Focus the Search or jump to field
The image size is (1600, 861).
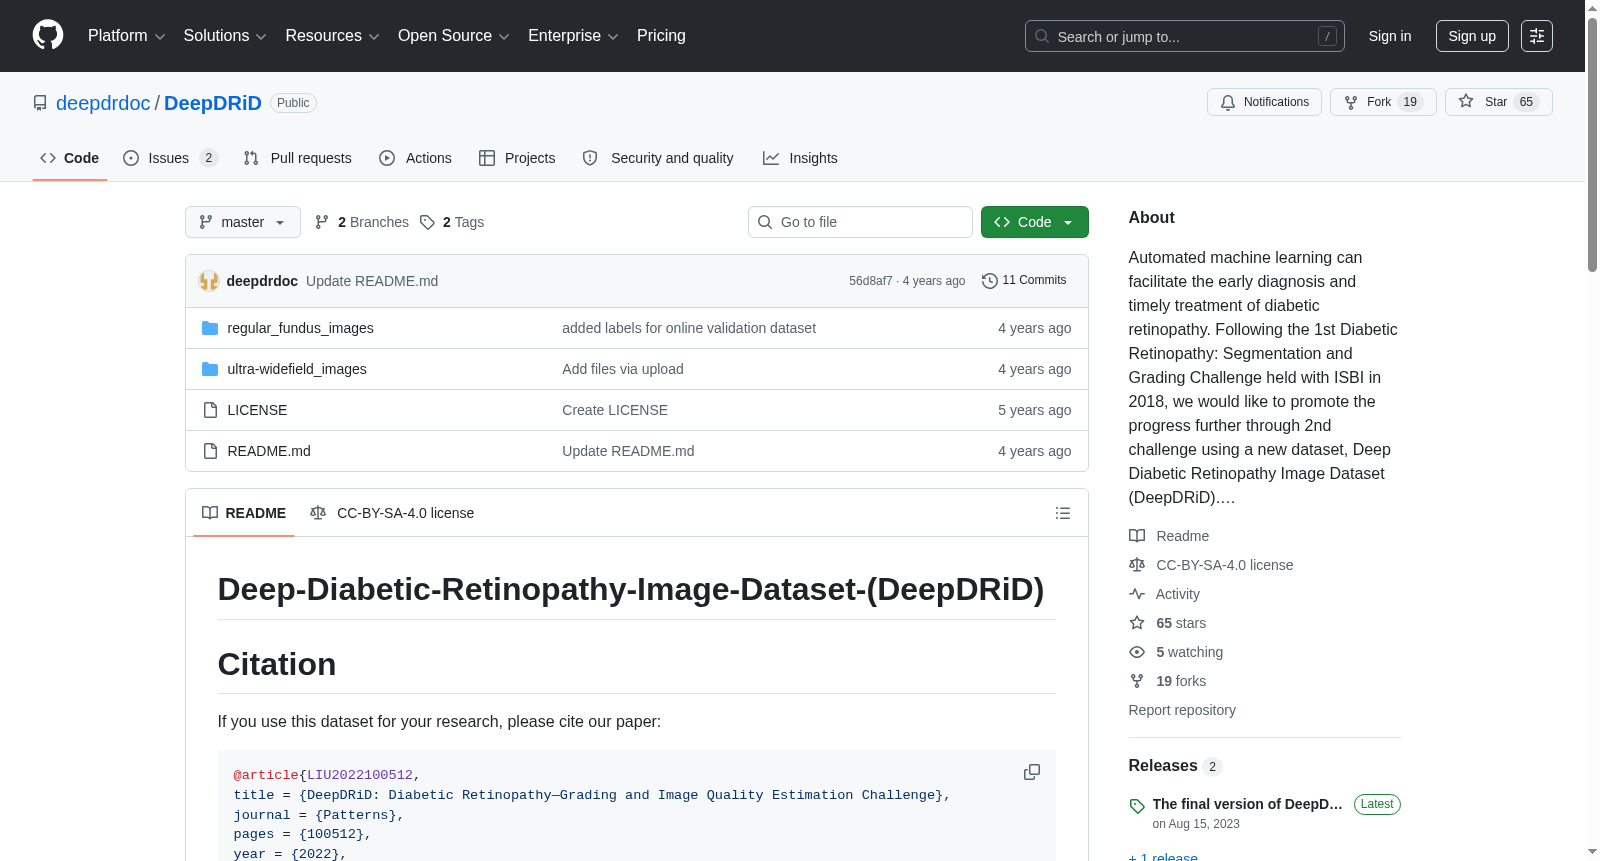click(x=1185, y=36)
